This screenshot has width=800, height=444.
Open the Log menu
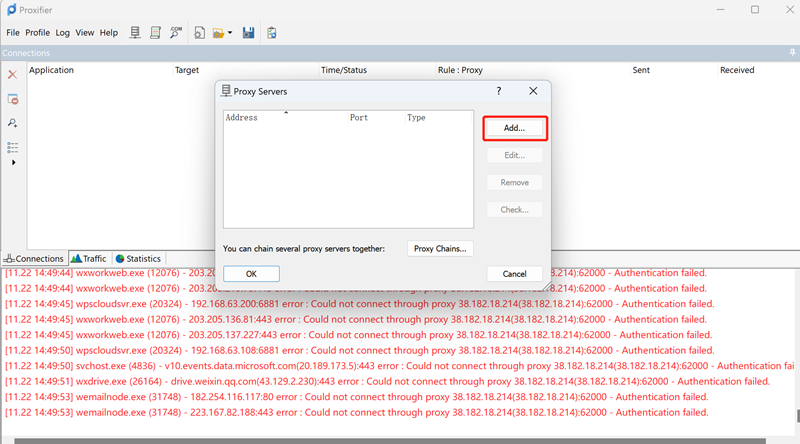pyautogui.click(x=62, y=33)
